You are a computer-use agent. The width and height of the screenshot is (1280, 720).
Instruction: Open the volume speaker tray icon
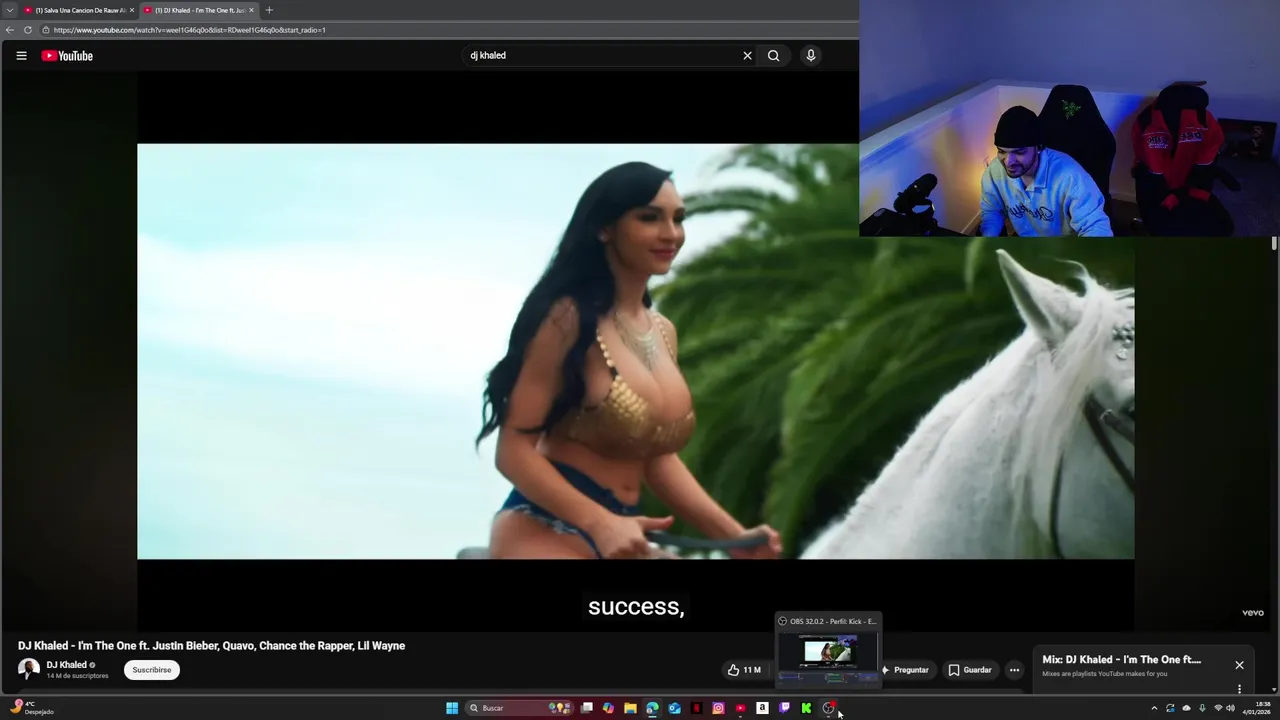(1231, 708)
